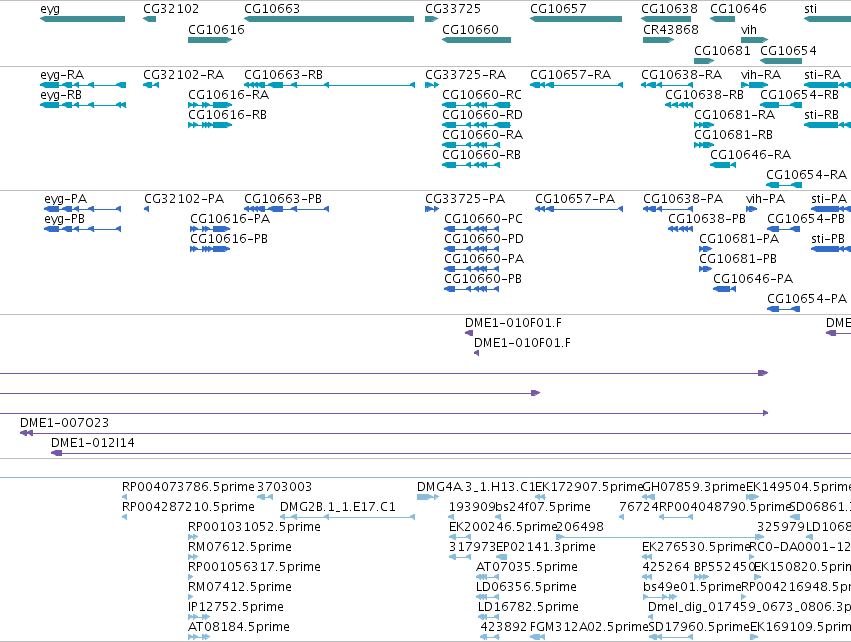This screenshot has width=851, height=642.
Task: Click the LD16782.5prime EST
Action: (488, 617)
